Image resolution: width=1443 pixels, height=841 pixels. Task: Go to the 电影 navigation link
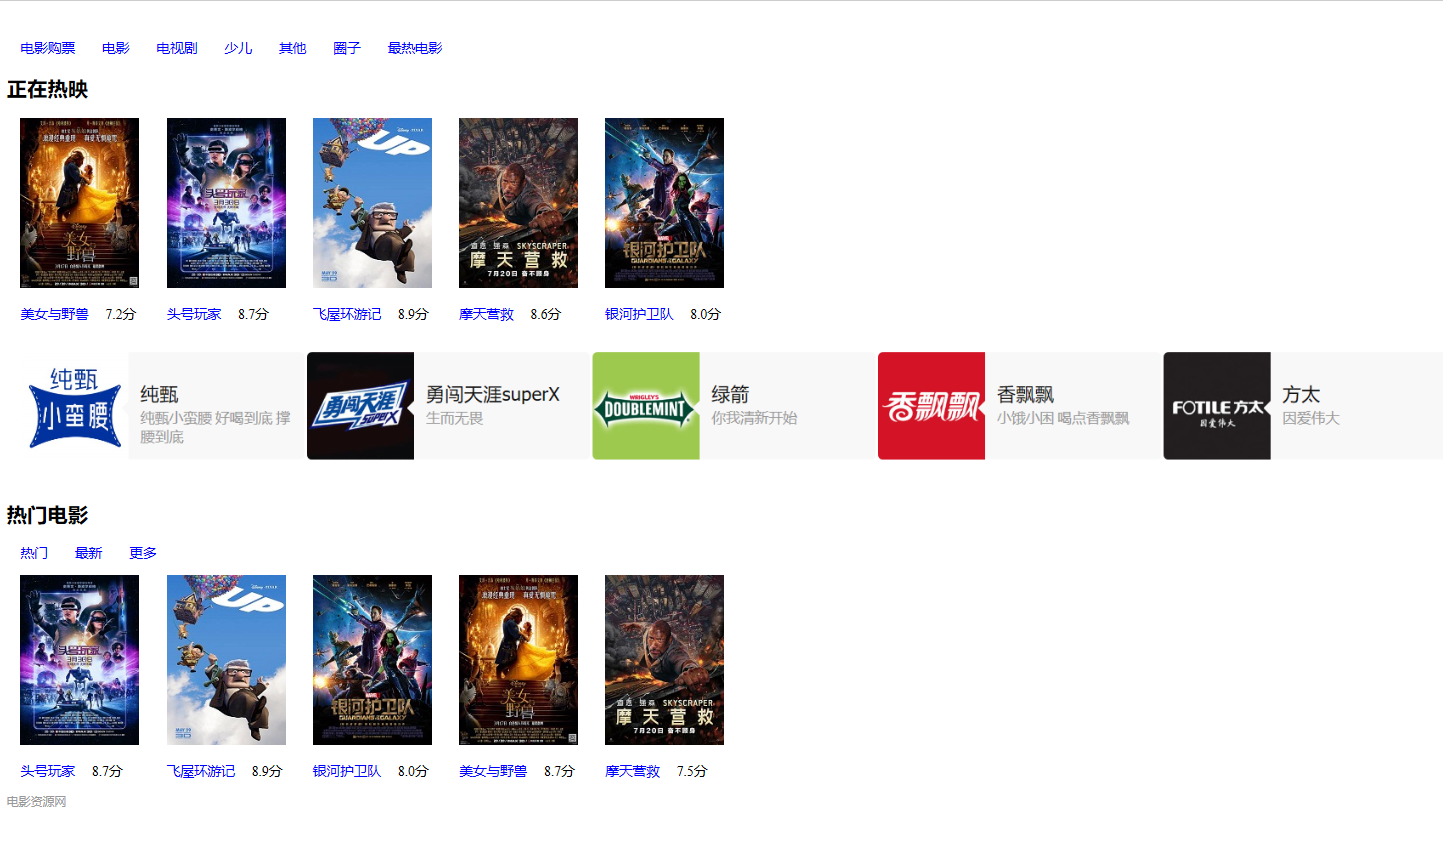[x=116, y=48]
